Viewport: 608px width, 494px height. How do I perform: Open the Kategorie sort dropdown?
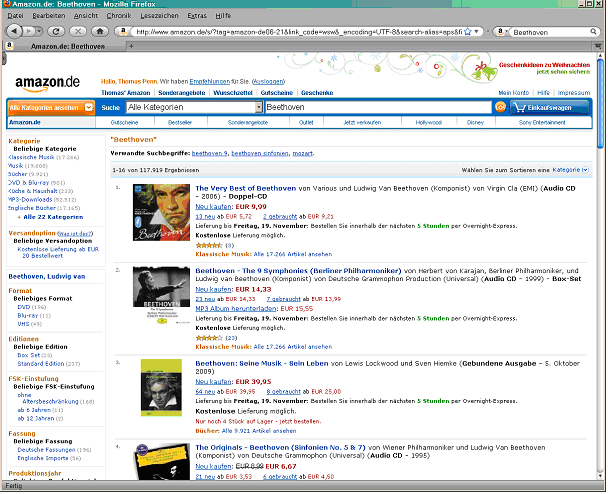tap(570, 170)
